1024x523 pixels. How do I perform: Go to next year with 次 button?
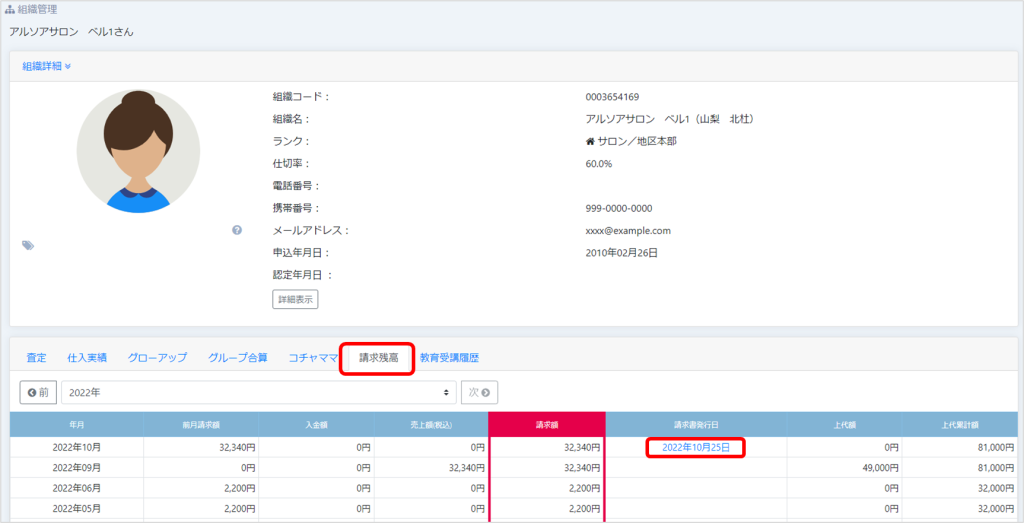[x=480, y=393]
